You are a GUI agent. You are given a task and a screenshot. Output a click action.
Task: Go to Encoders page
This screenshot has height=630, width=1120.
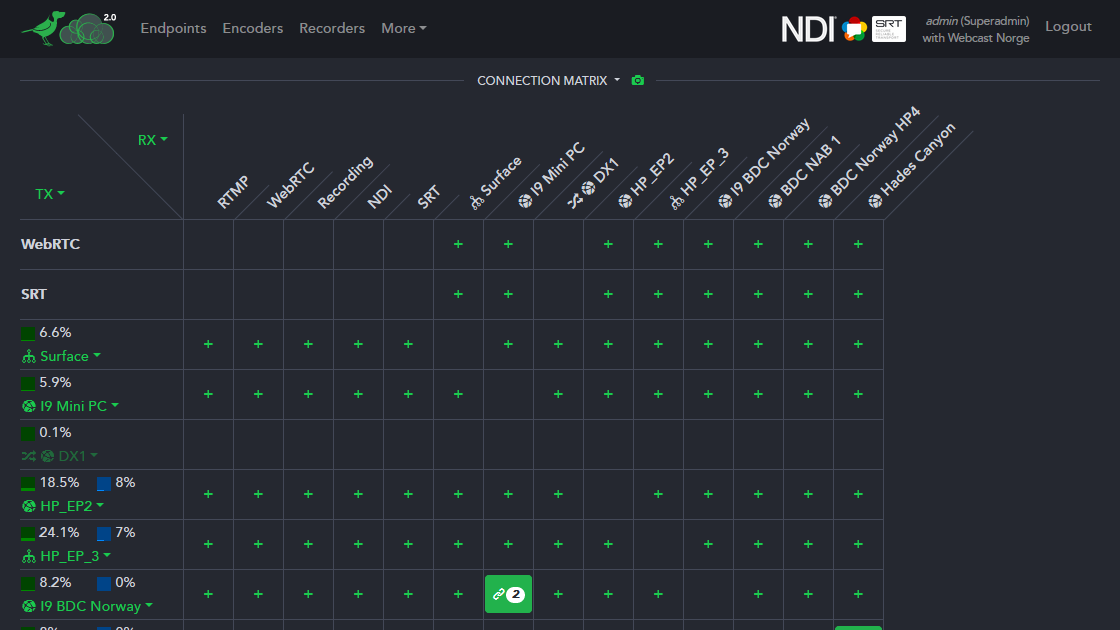(253, 29)
